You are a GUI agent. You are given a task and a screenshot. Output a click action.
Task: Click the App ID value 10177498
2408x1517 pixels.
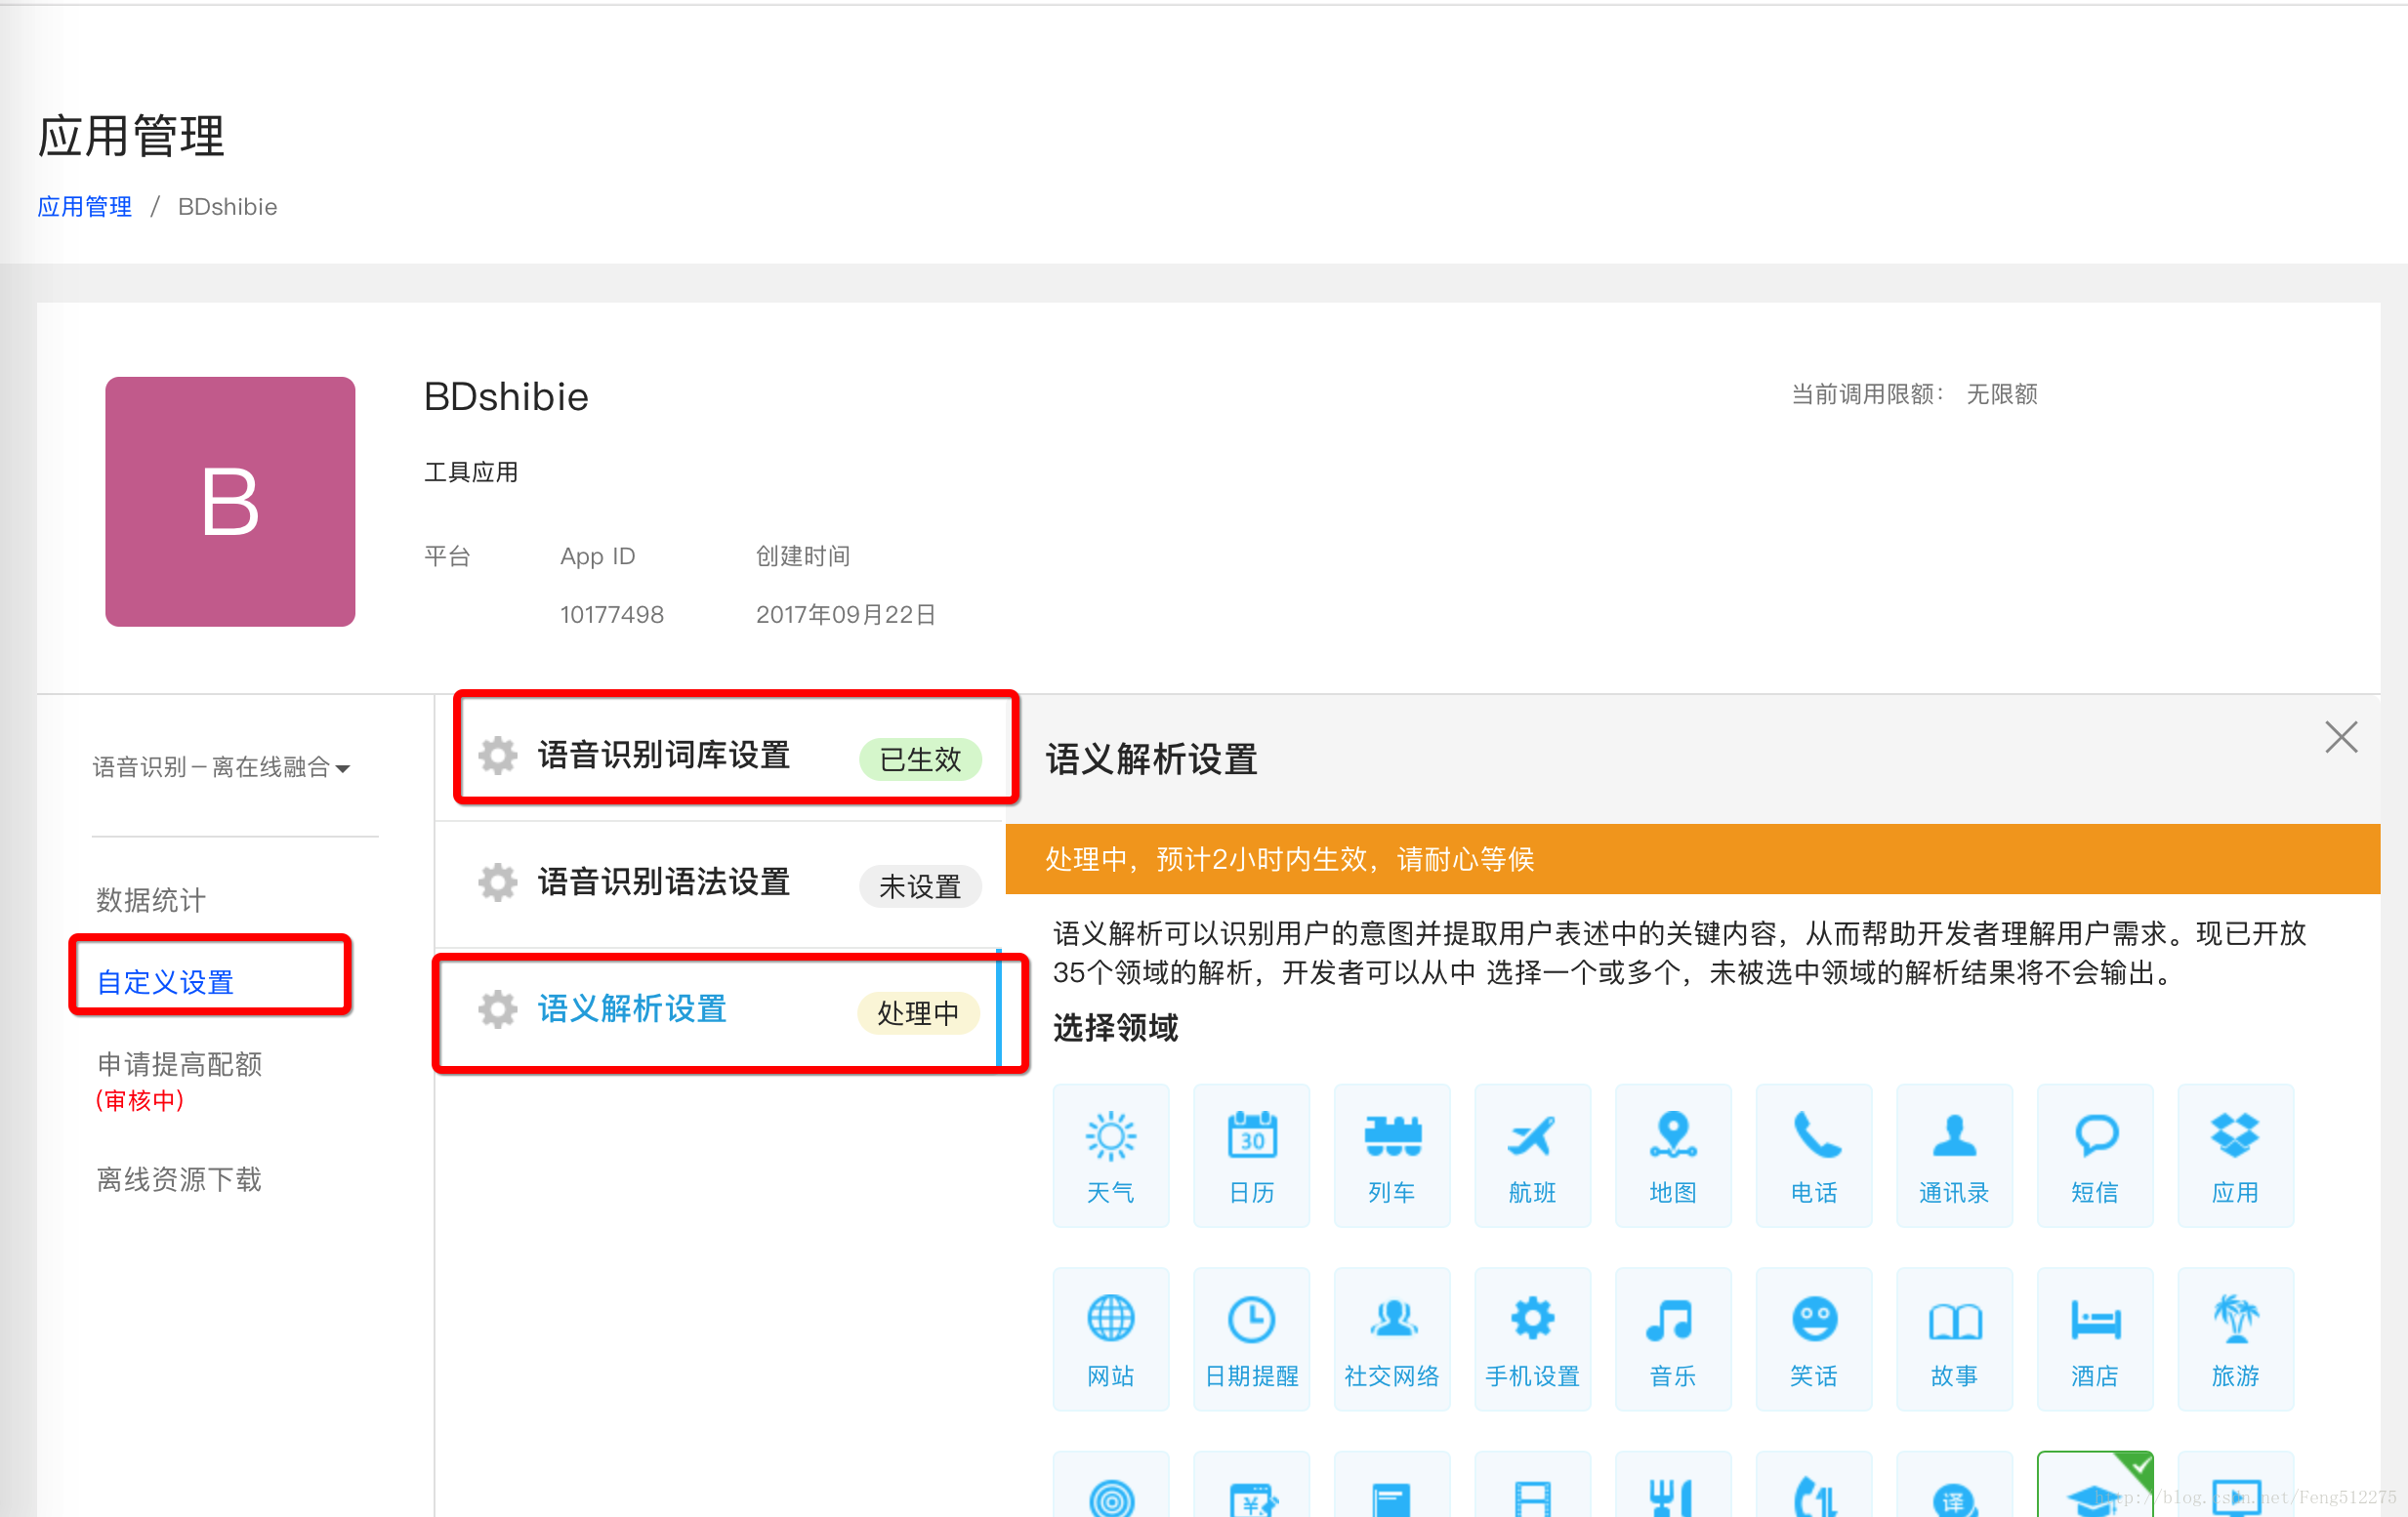point(612,614)
